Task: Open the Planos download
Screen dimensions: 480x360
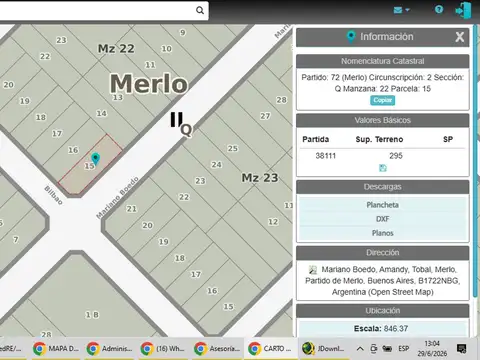Action: pyautogui.click(x=382, y=233)
